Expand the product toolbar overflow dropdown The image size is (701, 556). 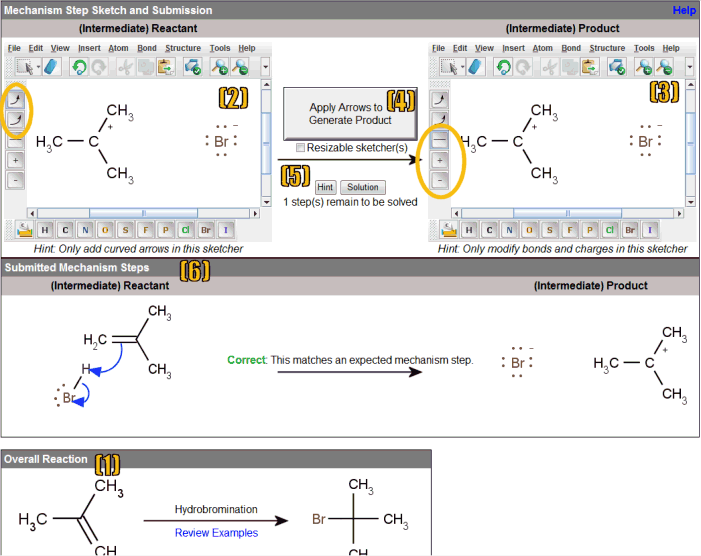690,66
